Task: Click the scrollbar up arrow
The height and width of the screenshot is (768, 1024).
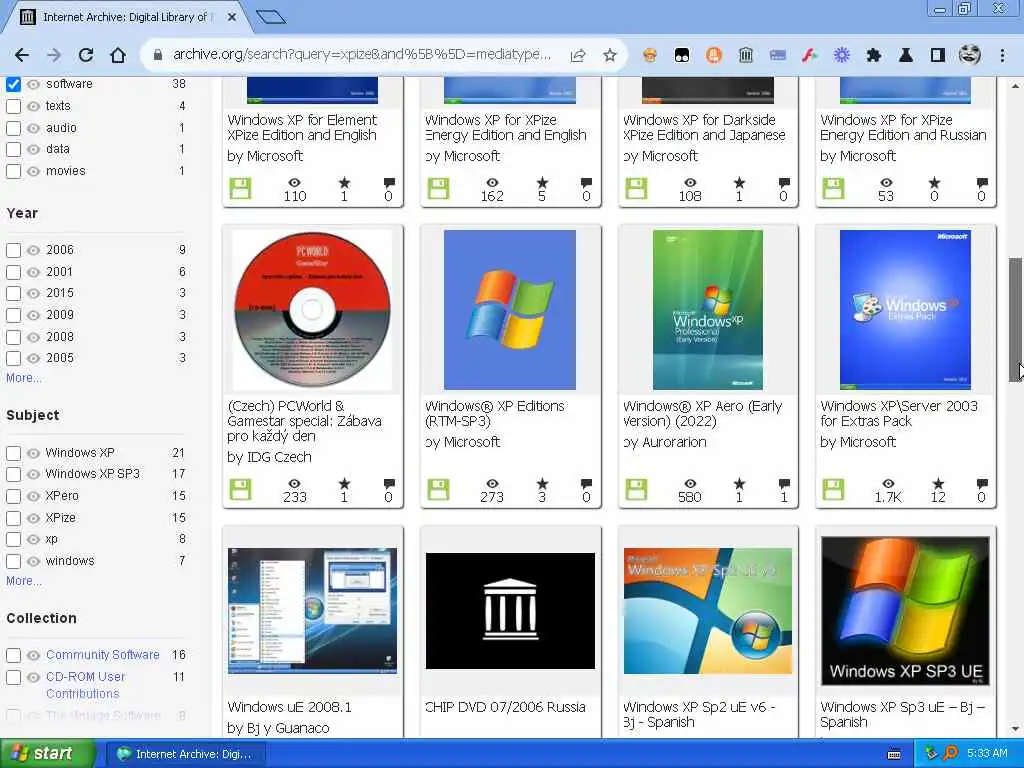Action: pyautogui.click(x=1016, y=86)
